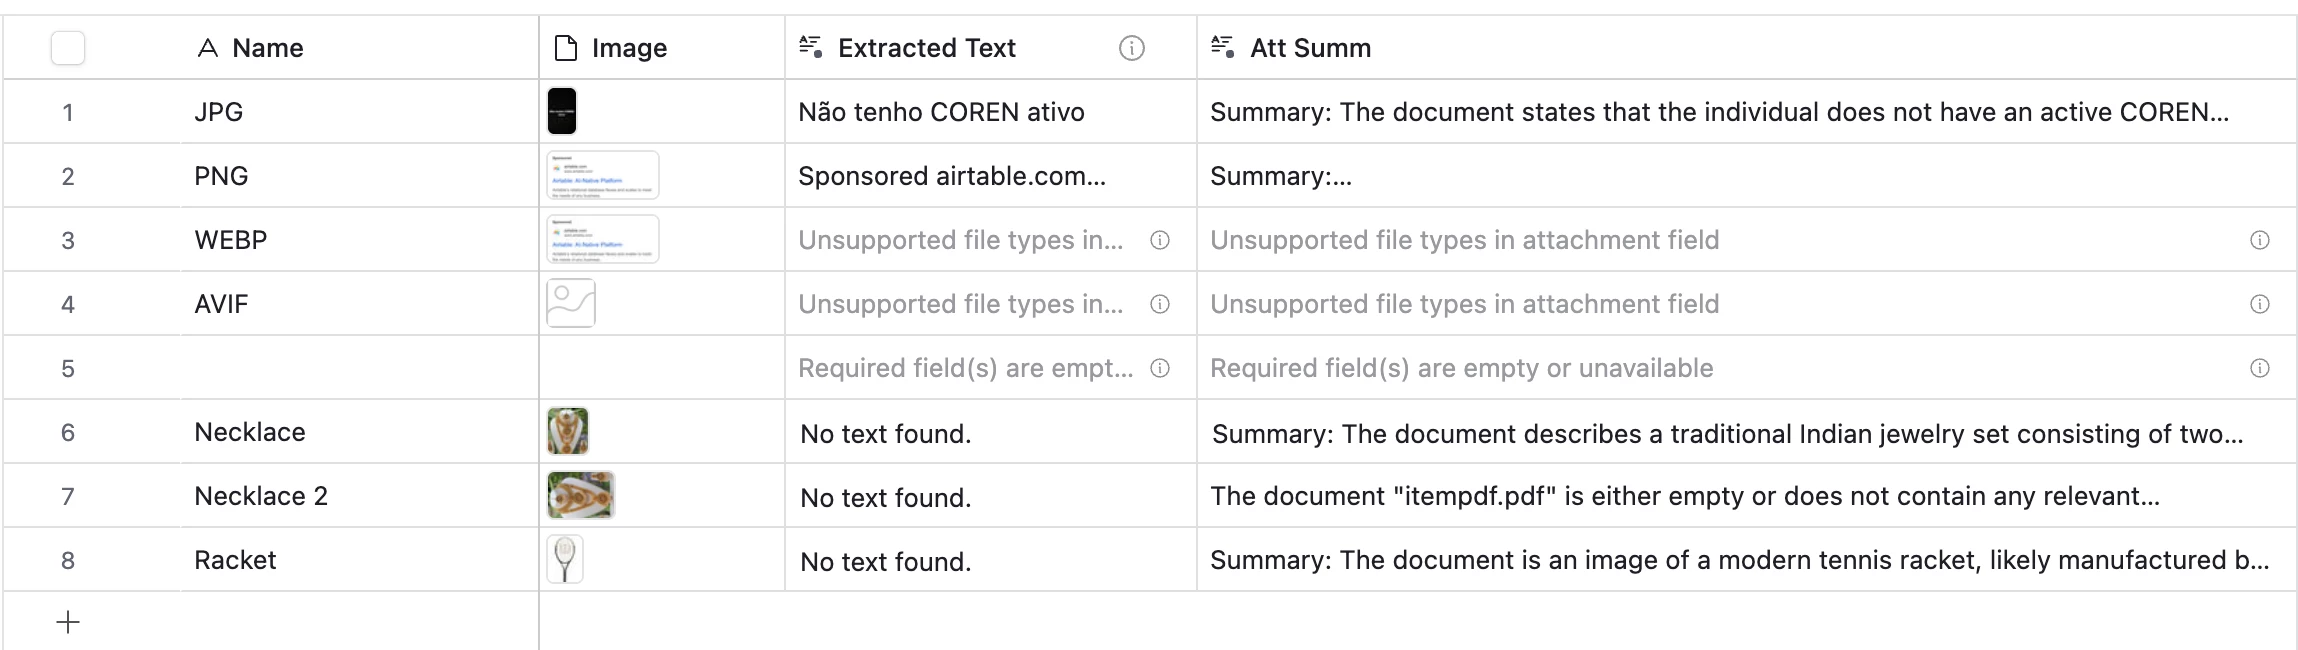This screenshot has width=2298, height=650.
Task: Click the info icon in Extracted Text header
Action: pos(1131,48)
